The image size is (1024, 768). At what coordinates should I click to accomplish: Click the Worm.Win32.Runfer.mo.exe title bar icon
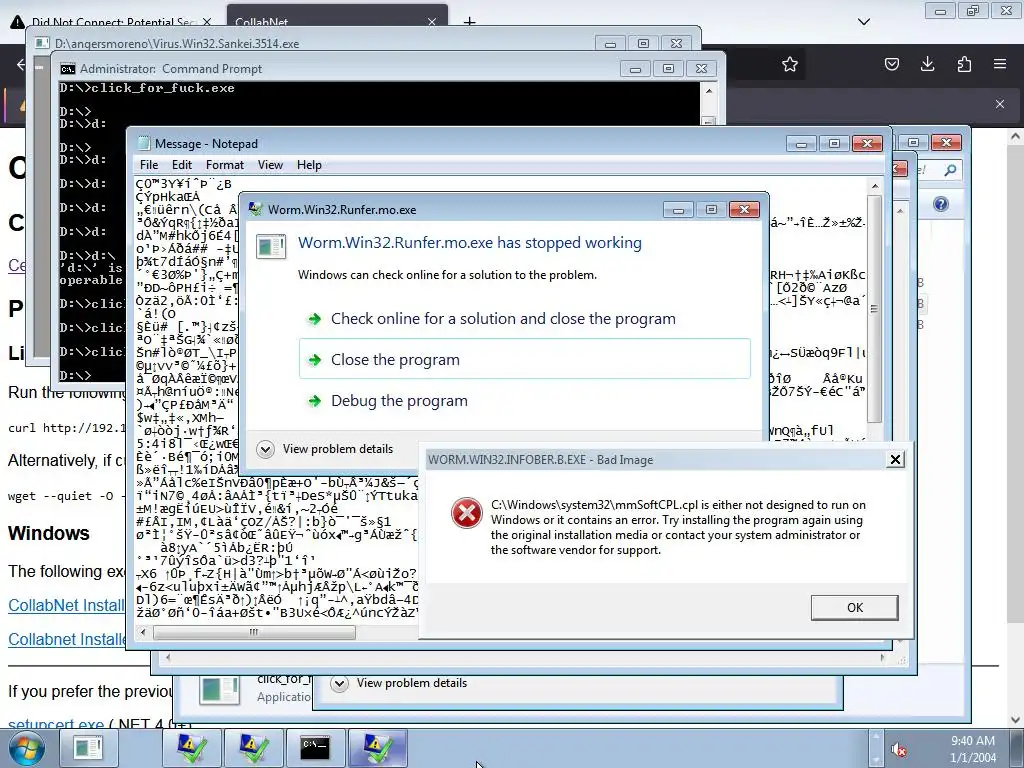[x=256, y=210]
